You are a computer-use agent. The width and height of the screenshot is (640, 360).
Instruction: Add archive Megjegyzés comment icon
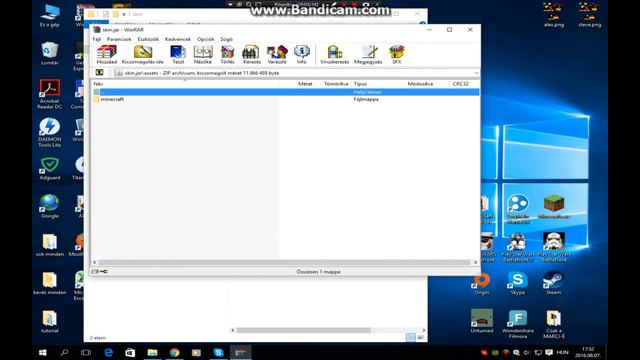[x=368, y=54]
